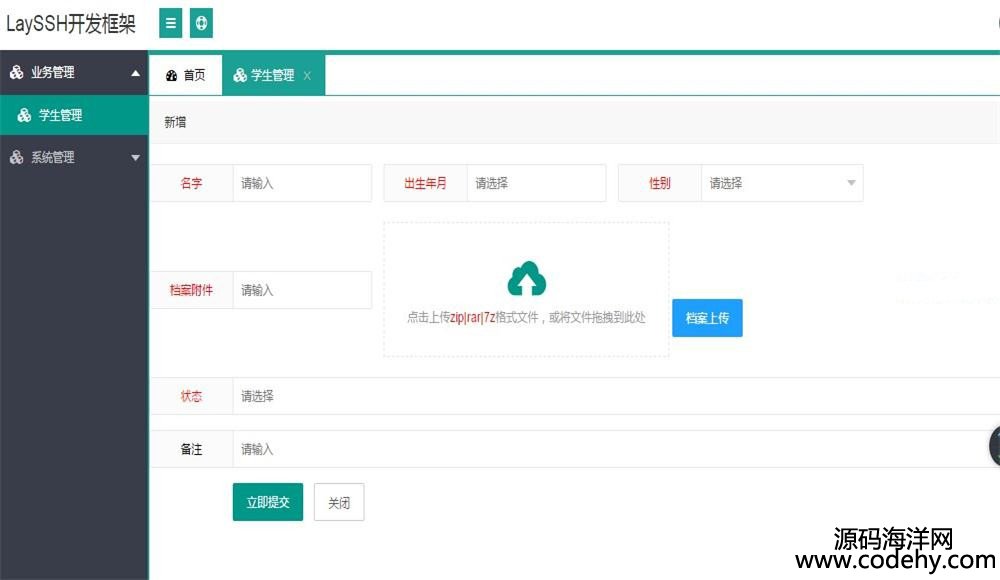
Task: Switch to the 首页 tab
Action: [186, 75]
